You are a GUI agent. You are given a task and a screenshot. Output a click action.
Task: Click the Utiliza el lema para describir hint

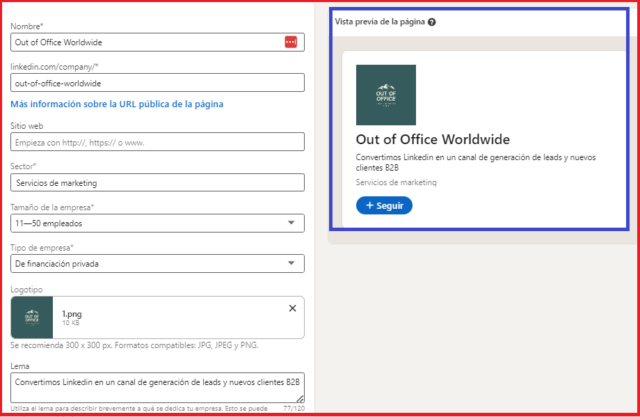coord(139,408)
